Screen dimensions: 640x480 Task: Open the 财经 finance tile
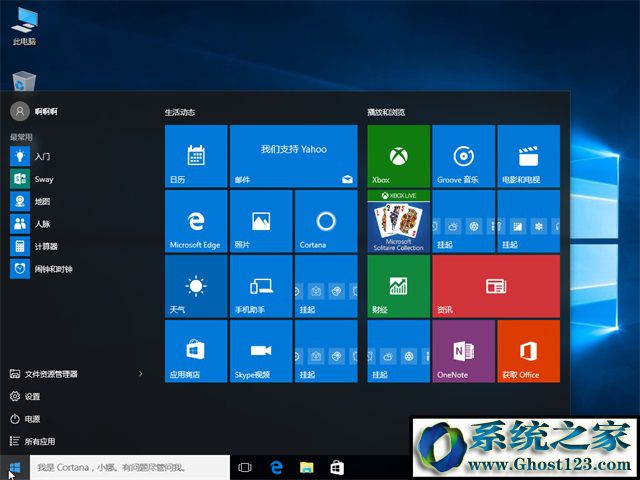pyautogui.click(x=399, y=286)
